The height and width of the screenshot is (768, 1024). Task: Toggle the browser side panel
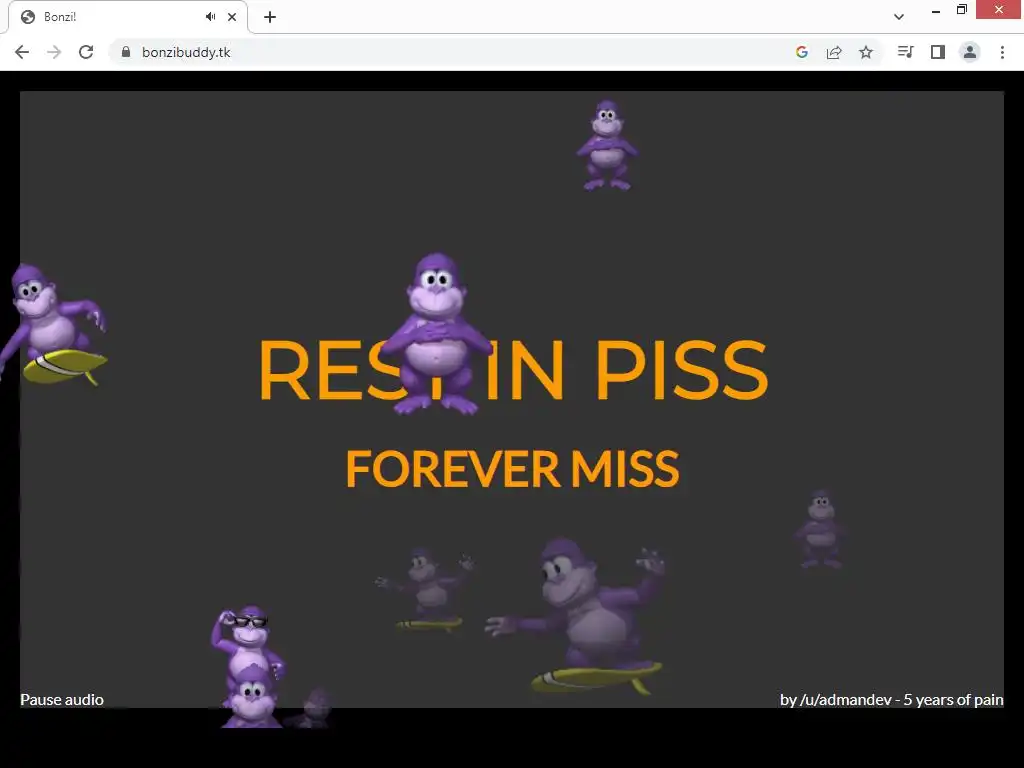pos(938,52)
